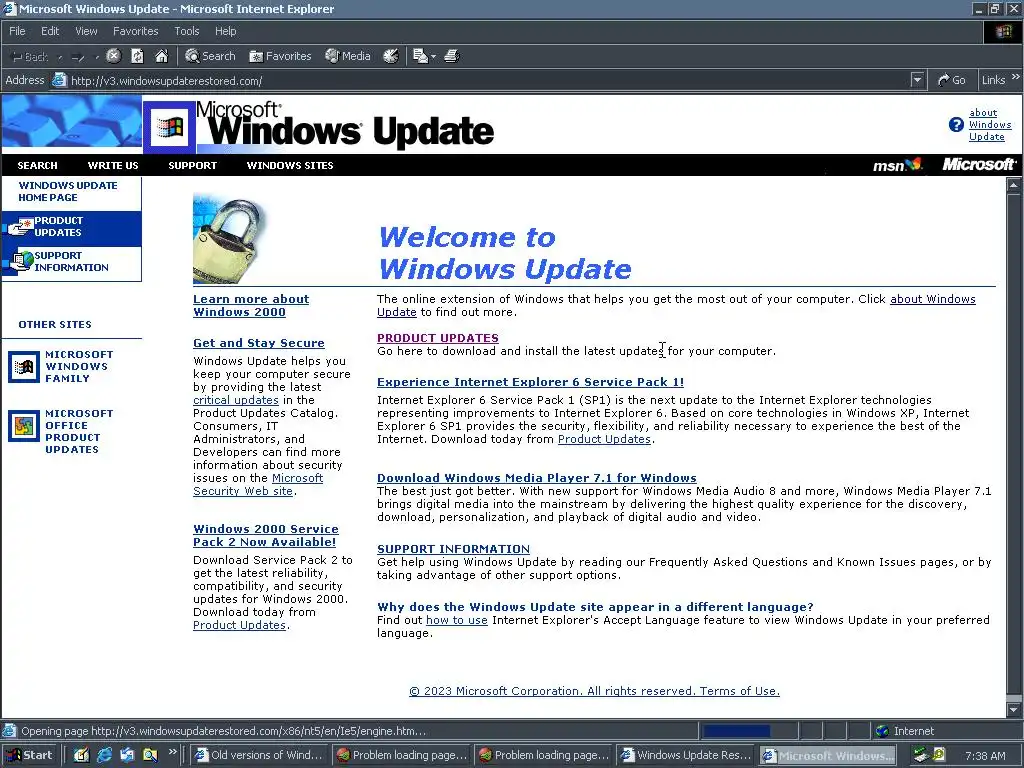Click the page loading progress bar in status bar

point(747,731)
